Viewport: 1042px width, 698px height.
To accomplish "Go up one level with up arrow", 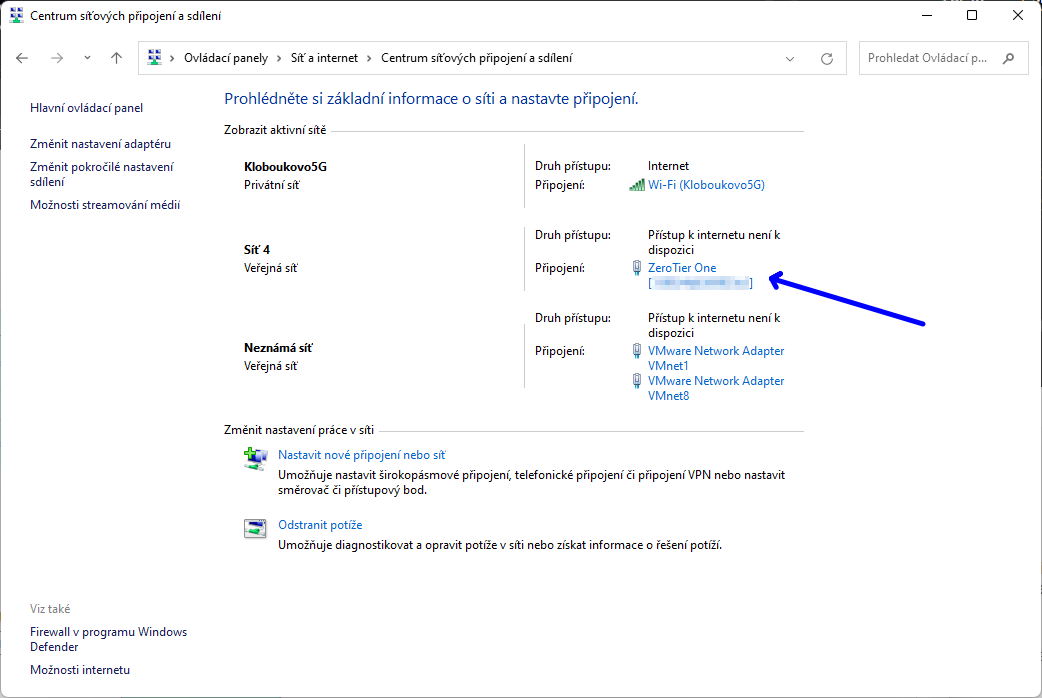I will (x=116, y=58).
